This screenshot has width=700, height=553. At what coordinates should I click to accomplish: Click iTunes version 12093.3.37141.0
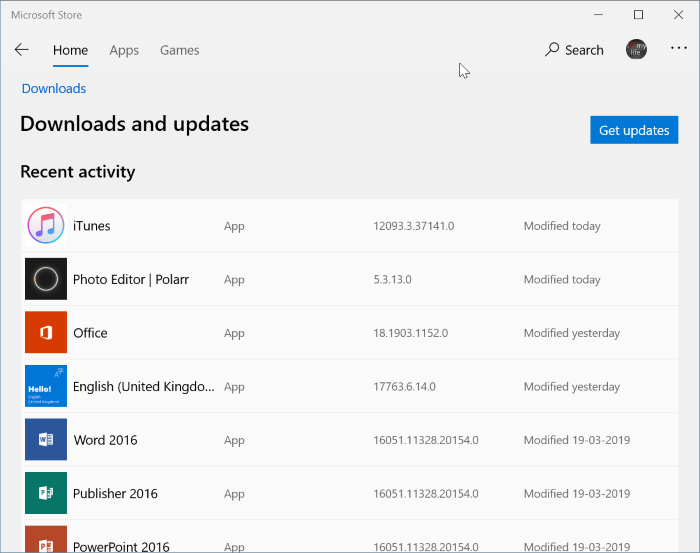coord(414,226)
